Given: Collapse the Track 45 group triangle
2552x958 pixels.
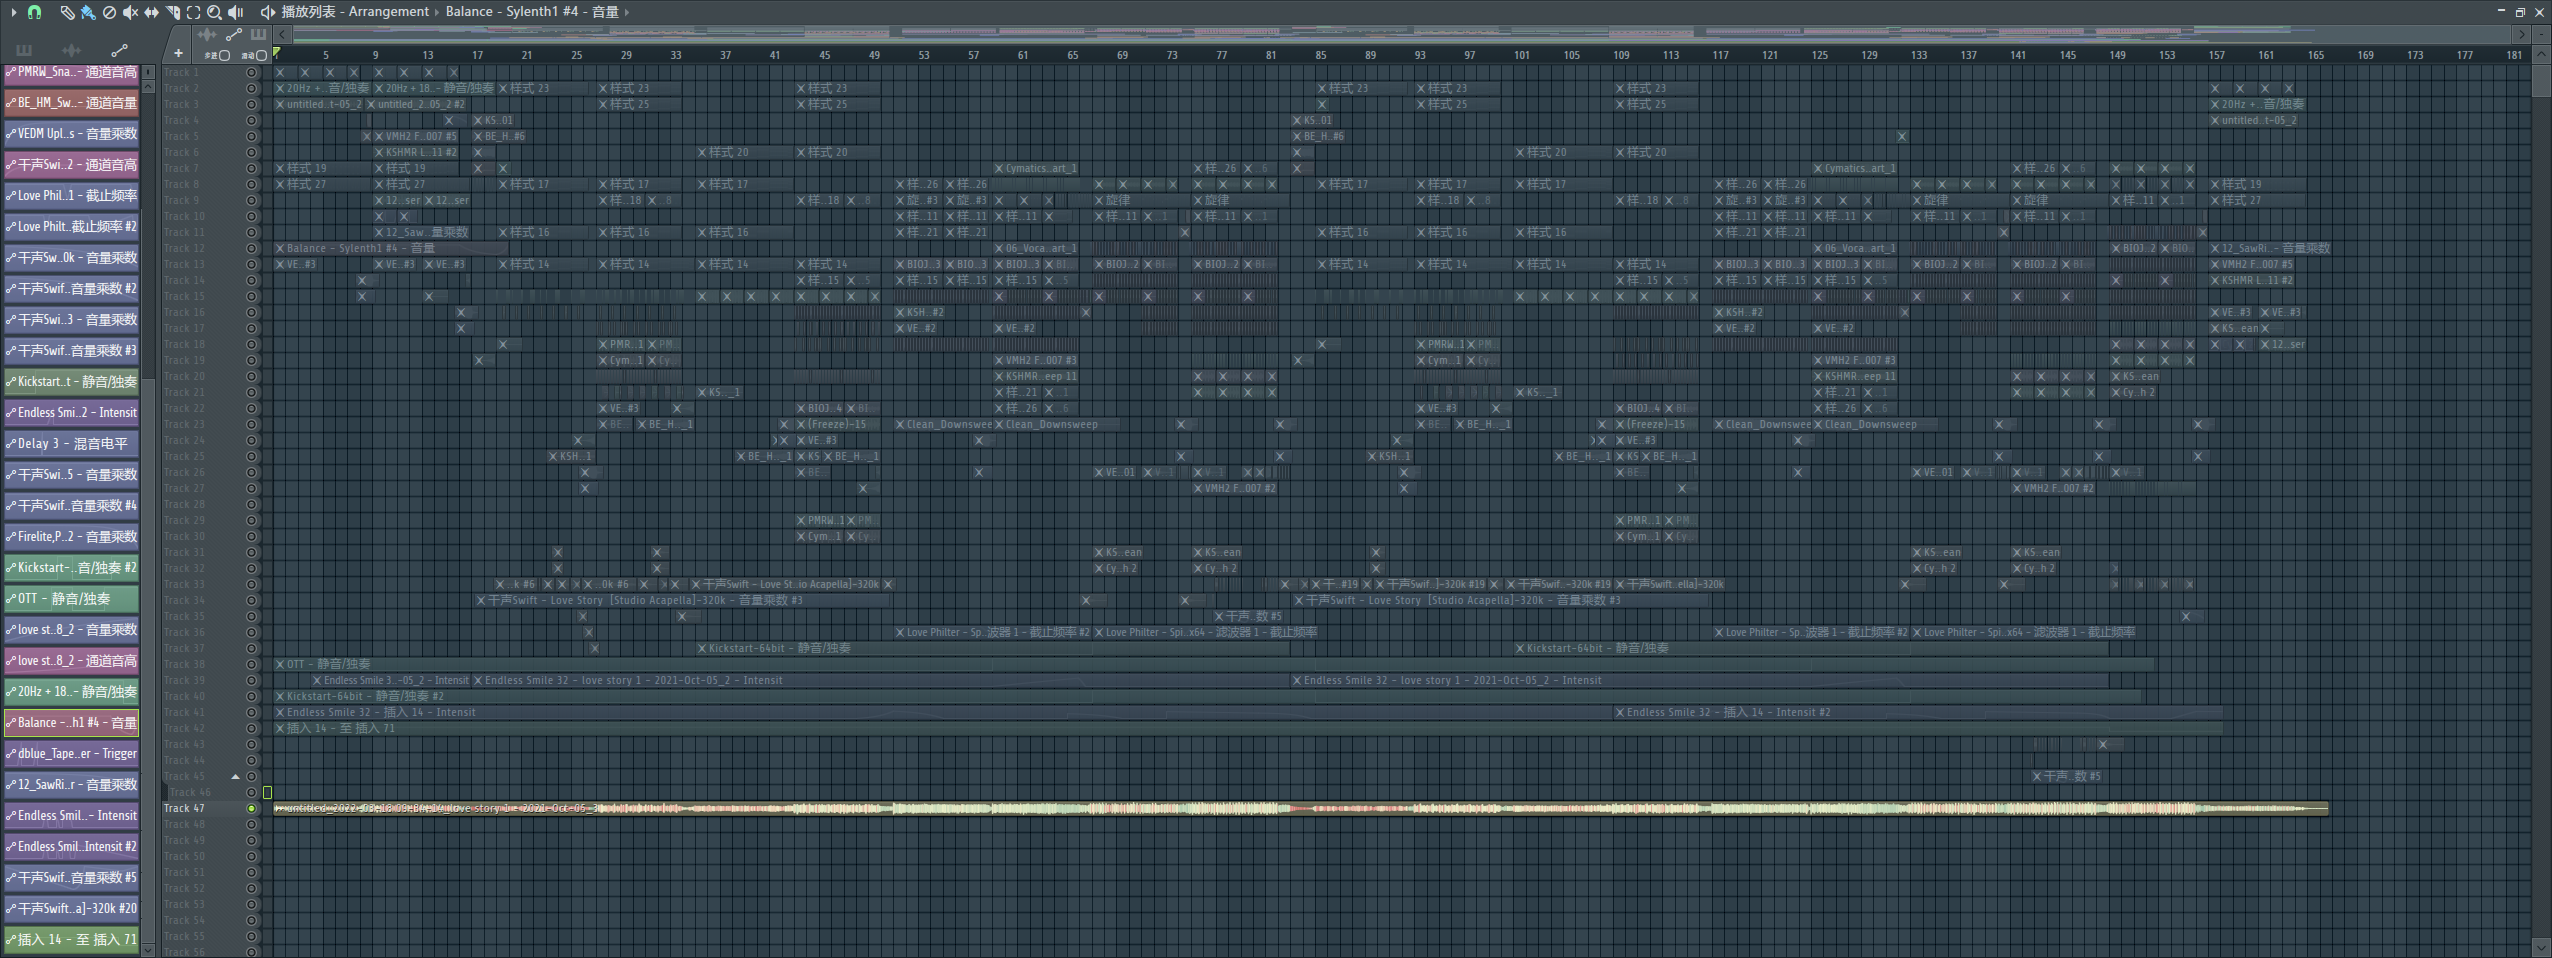Looking at the screenshot, I should pyautogui.click(x=235, y=776).
